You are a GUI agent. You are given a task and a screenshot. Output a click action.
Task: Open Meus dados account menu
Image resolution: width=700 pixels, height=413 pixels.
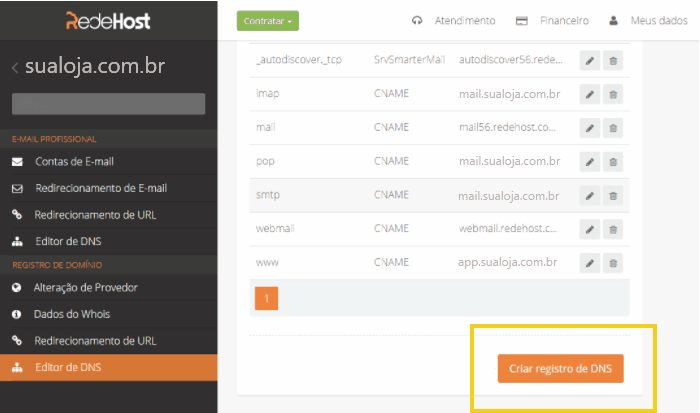tap(648, 20)
